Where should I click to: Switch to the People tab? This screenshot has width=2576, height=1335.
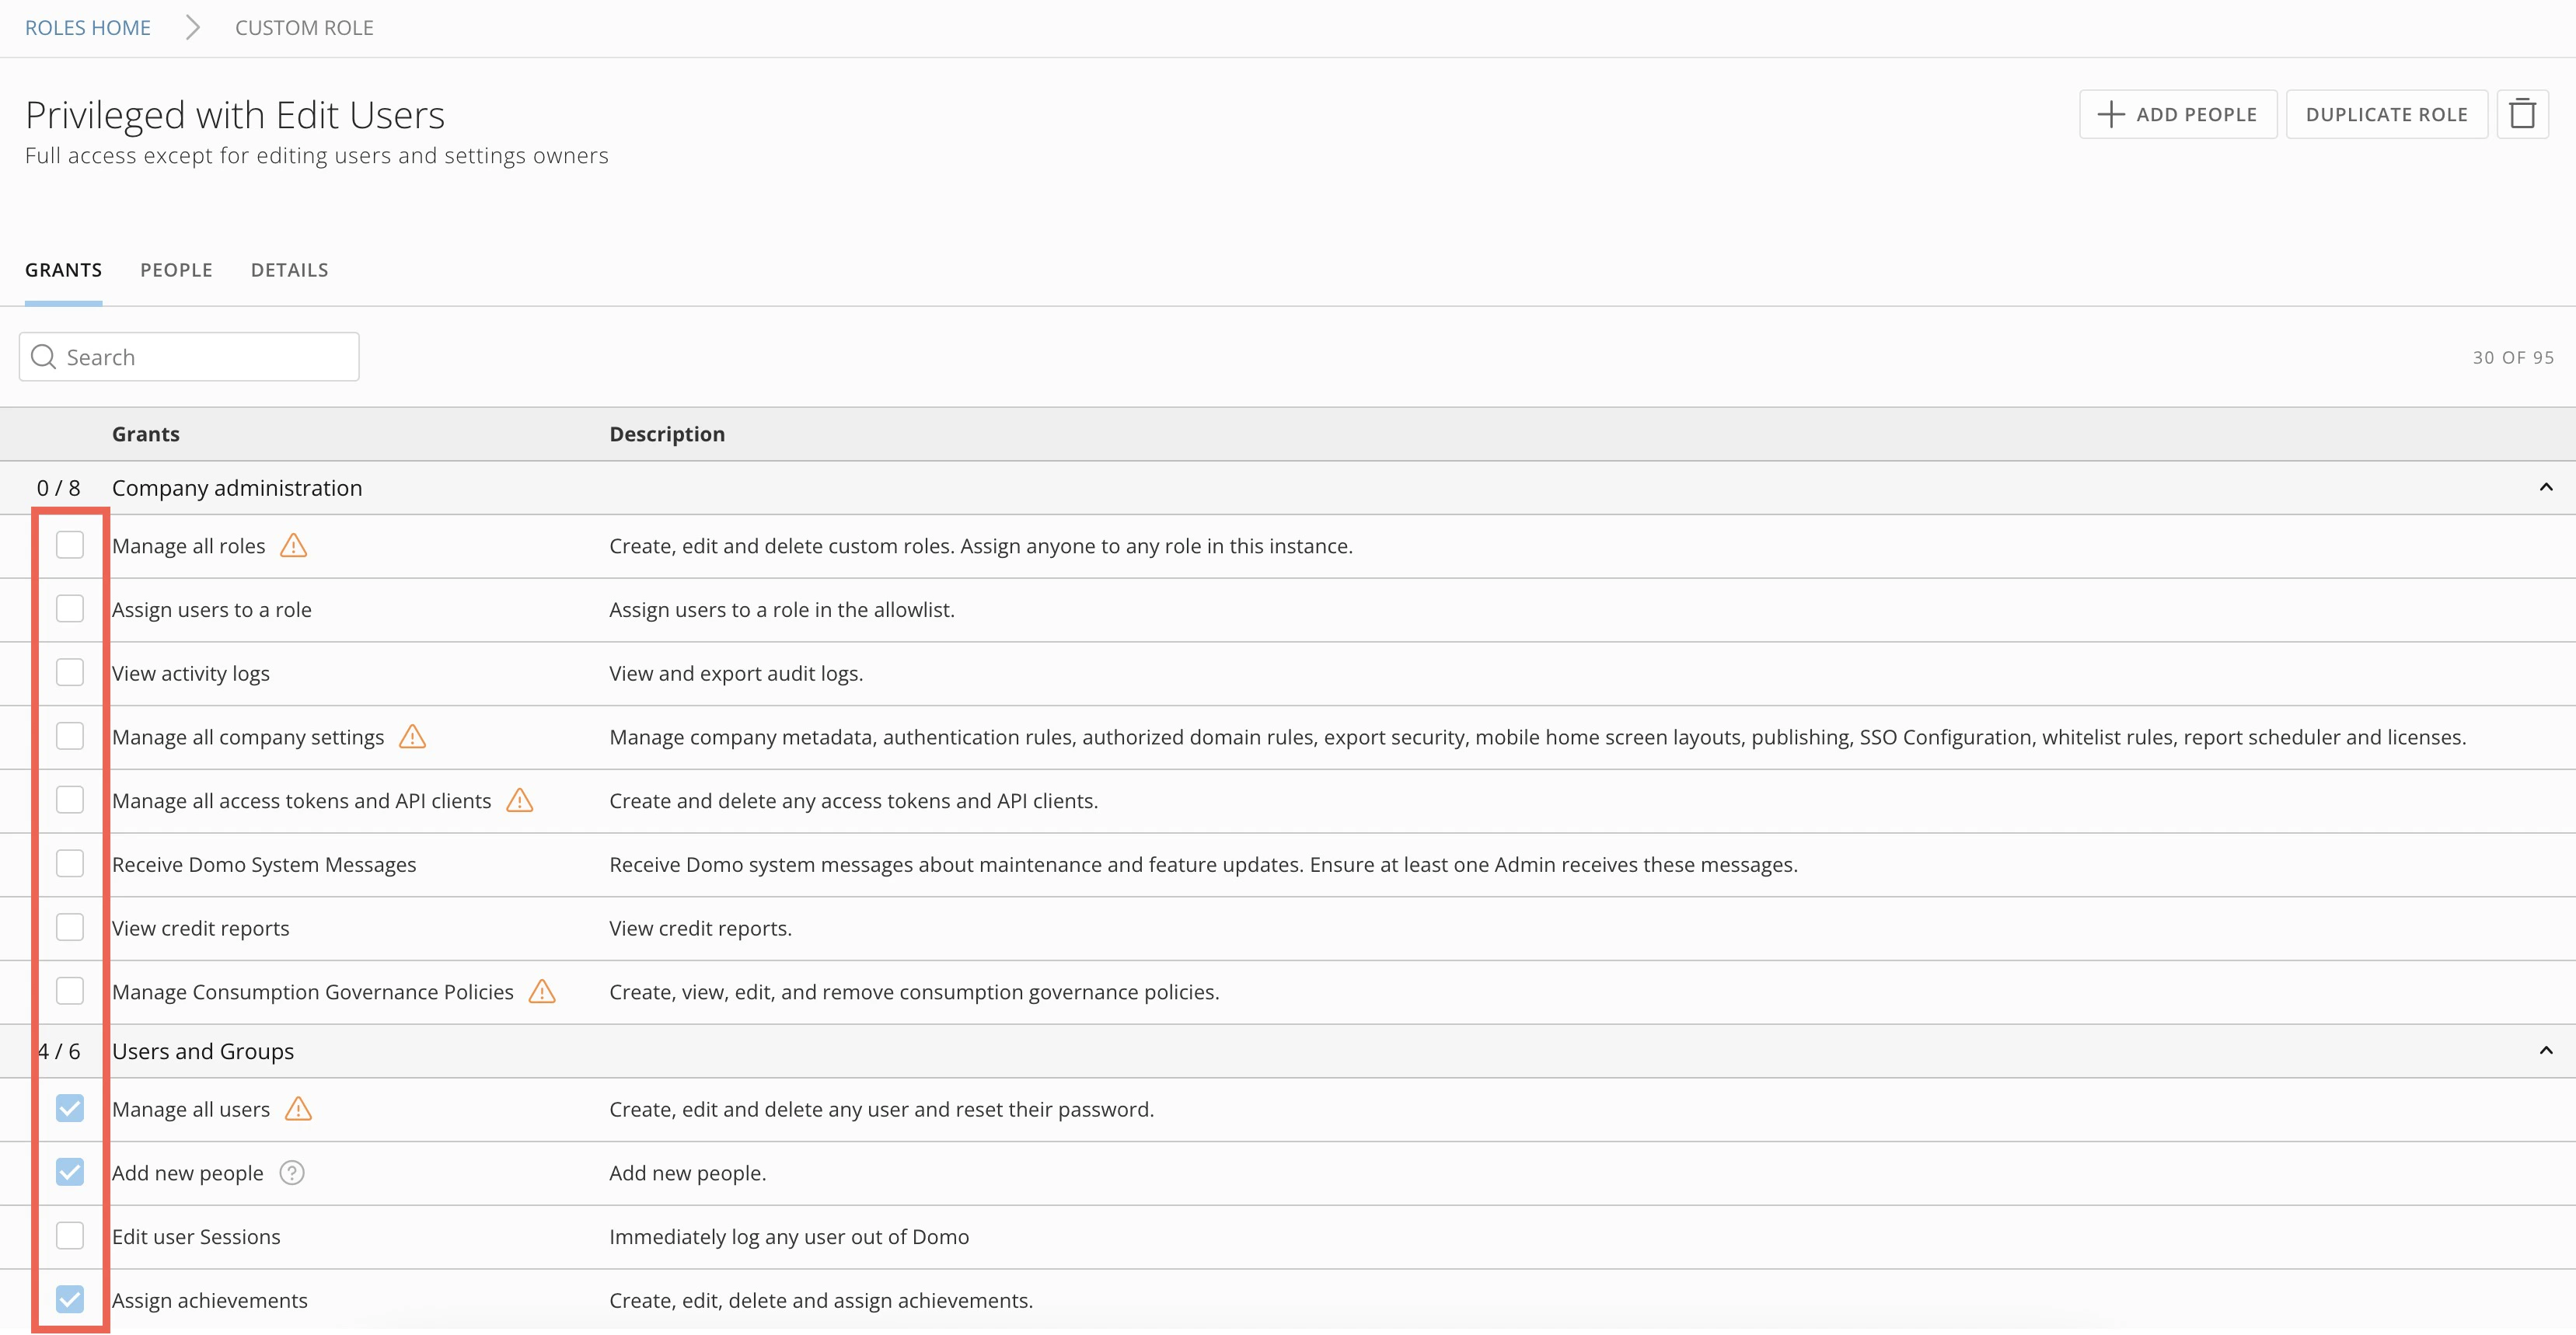(176, 270)
